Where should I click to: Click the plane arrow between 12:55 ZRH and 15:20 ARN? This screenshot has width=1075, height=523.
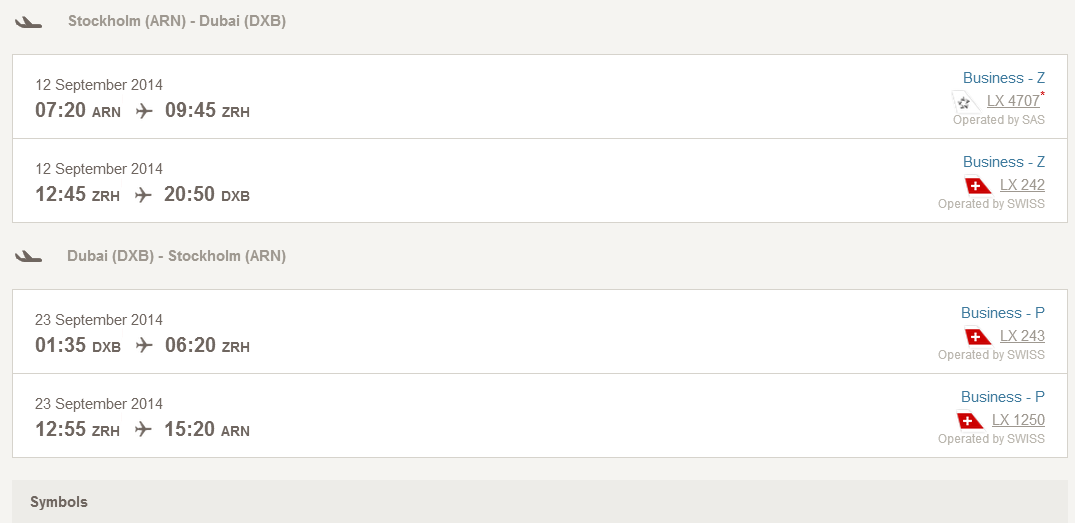click(143, 430)
